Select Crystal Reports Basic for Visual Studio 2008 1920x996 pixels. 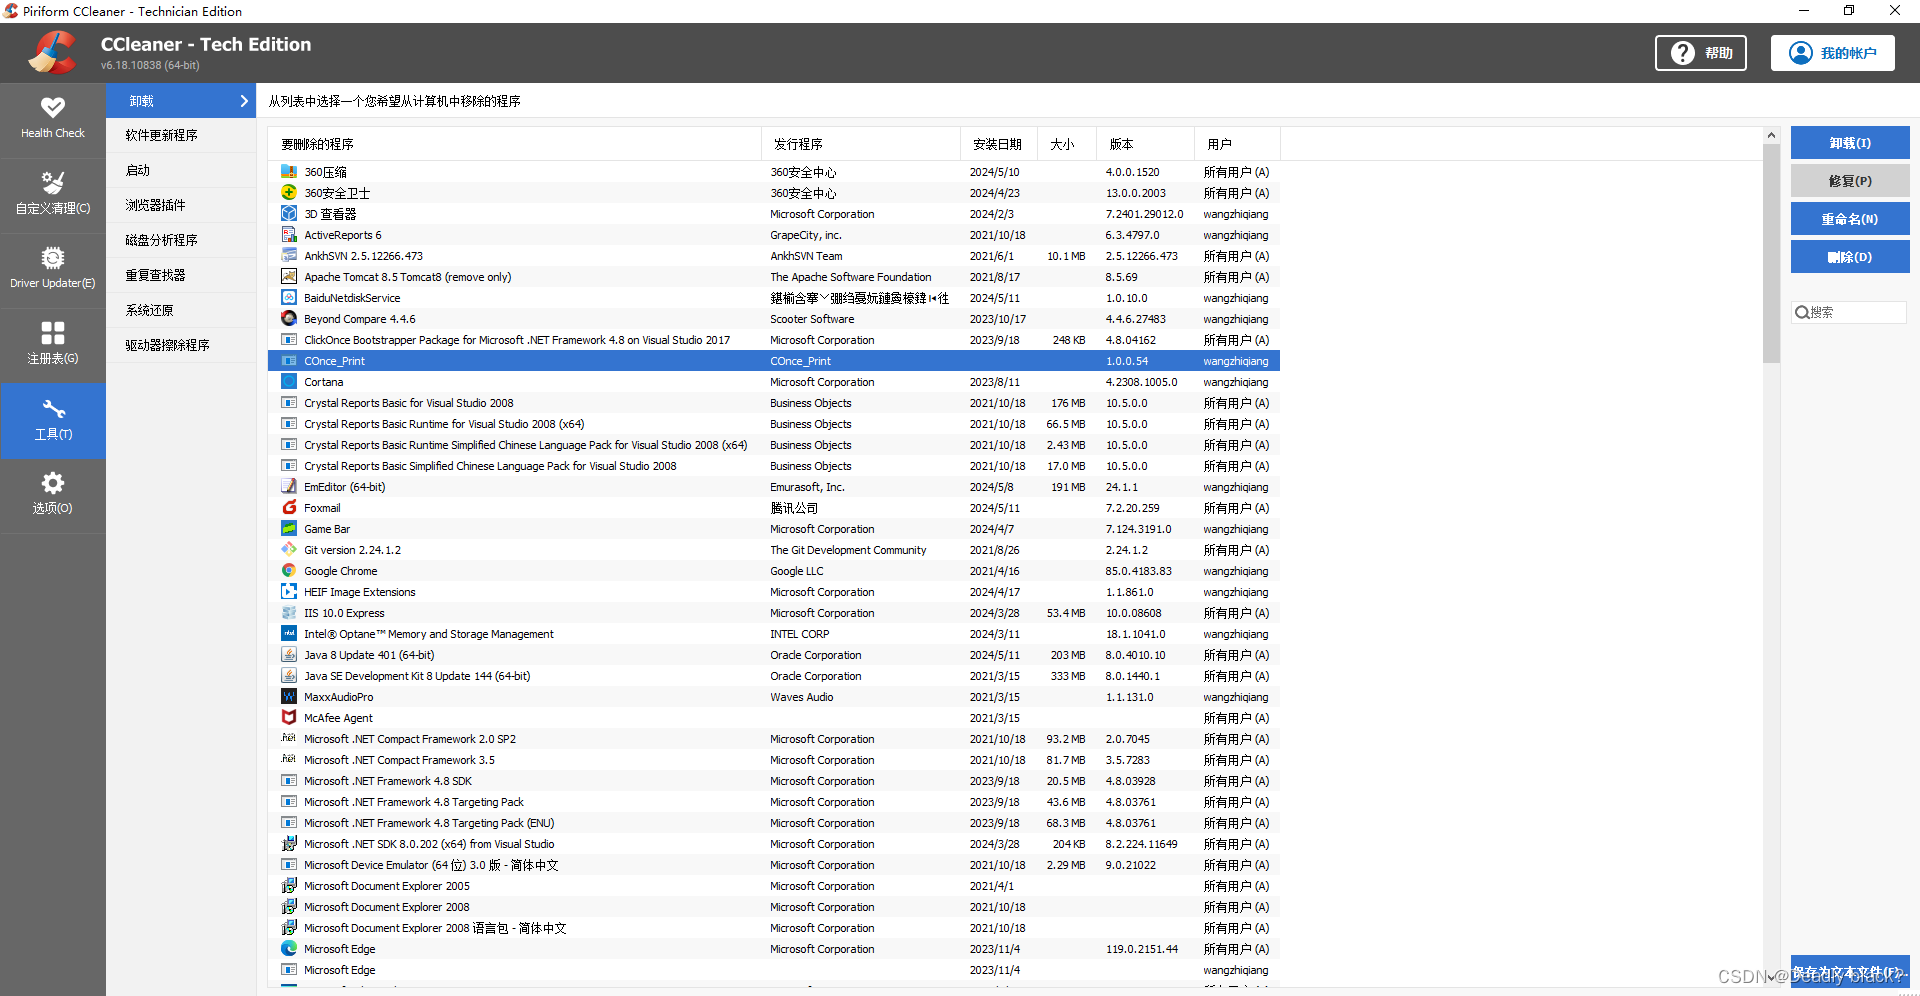tap(774, 403)
